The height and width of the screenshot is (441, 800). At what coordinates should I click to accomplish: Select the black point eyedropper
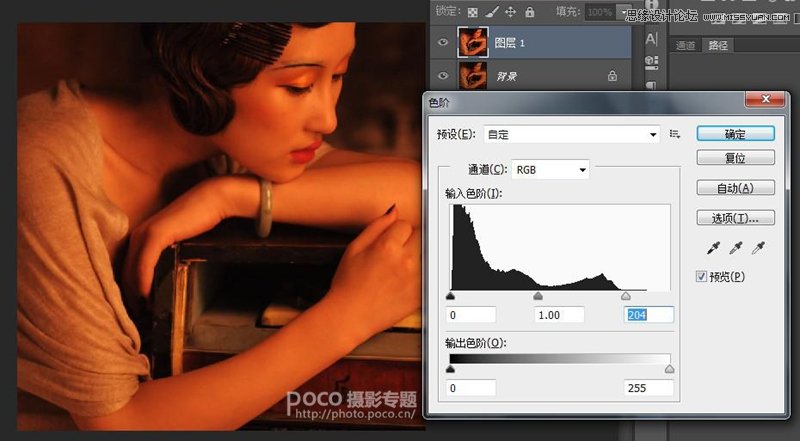click(x=713, y=249)
